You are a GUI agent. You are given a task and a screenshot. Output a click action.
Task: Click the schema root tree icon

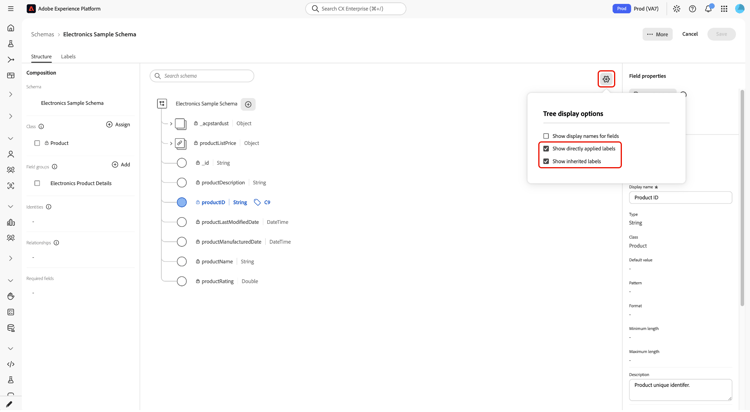coord(162,103)
